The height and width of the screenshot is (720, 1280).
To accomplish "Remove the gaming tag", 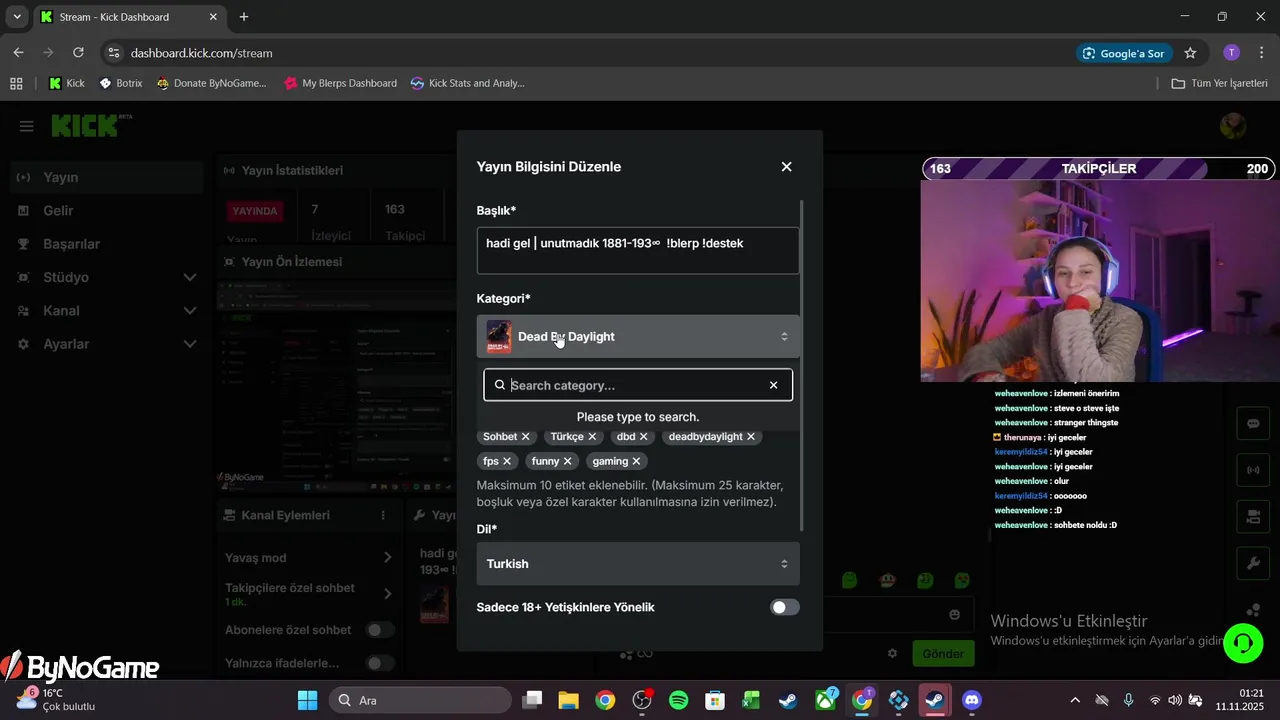I will click(637, 461).
